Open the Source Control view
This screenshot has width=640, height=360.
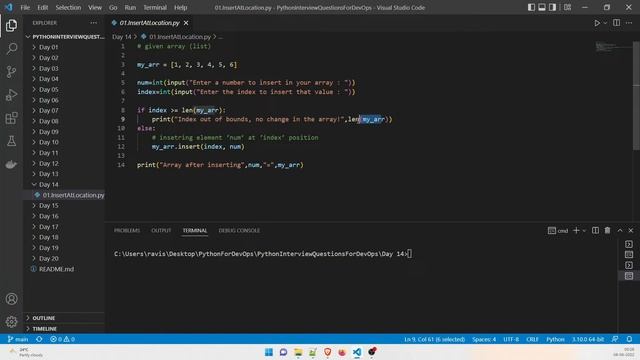[x=11, y=72]
